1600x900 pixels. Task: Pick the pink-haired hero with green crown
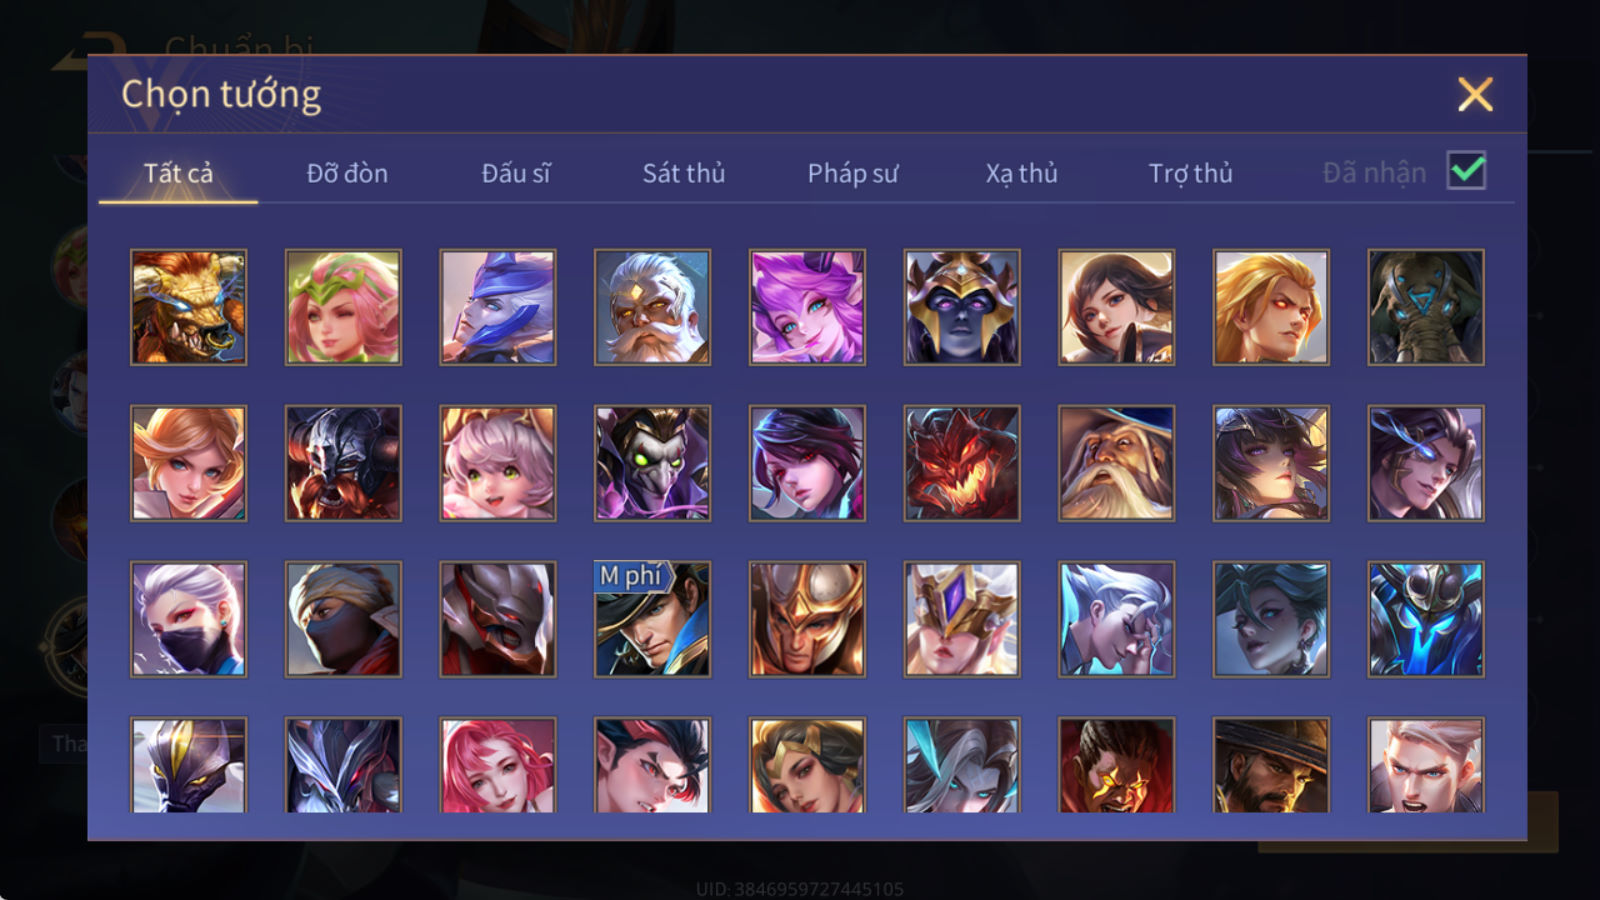point(343,307)
